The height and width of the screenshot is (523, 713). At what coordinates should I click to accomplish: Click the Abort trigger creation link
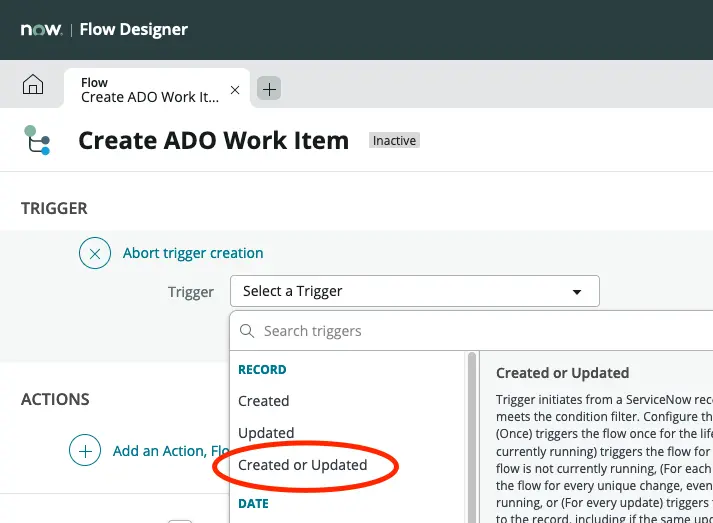193,253
